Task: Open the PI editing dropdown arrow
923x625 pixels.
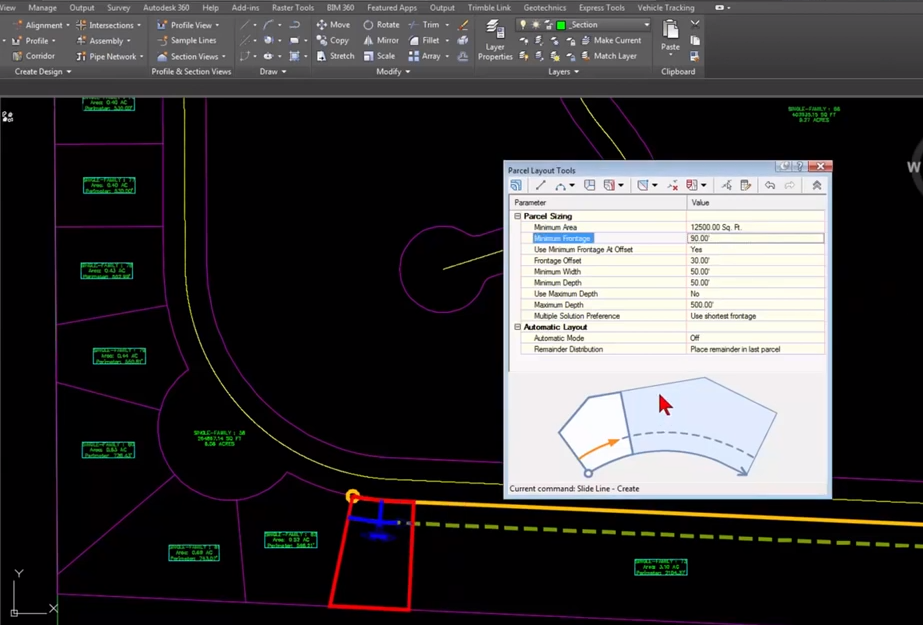Action: pyautogui.click(x=655, y=186)
